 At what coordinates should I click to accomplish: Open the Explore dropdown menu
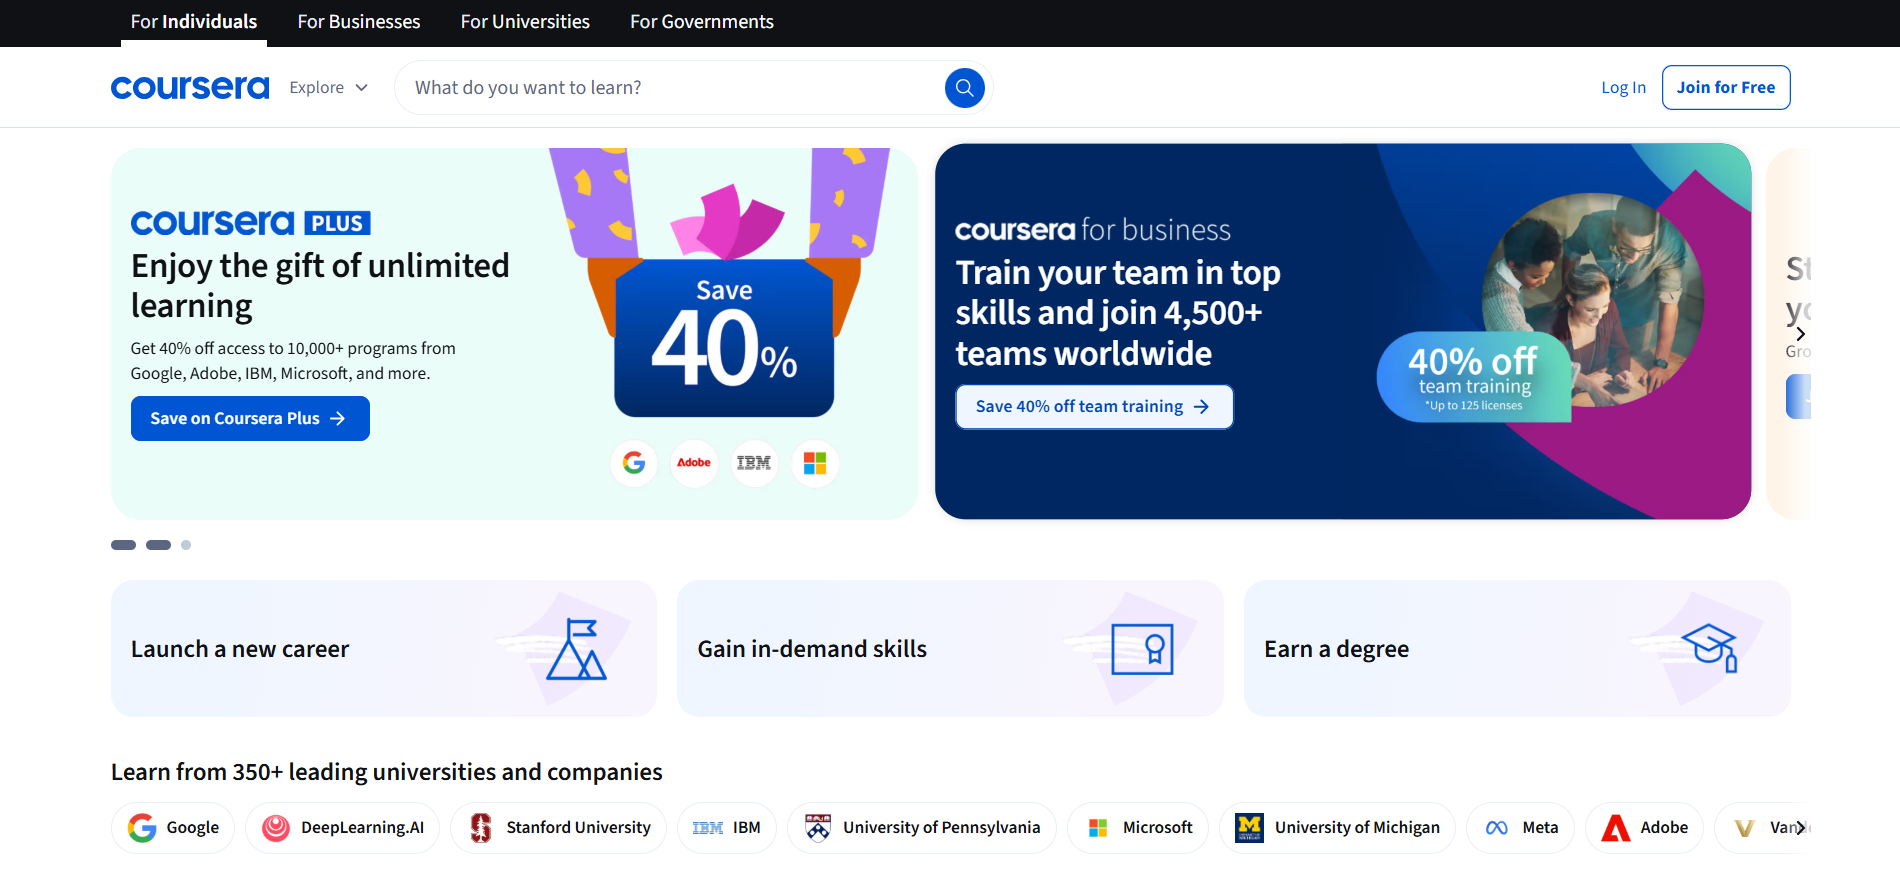click(329, 88)
